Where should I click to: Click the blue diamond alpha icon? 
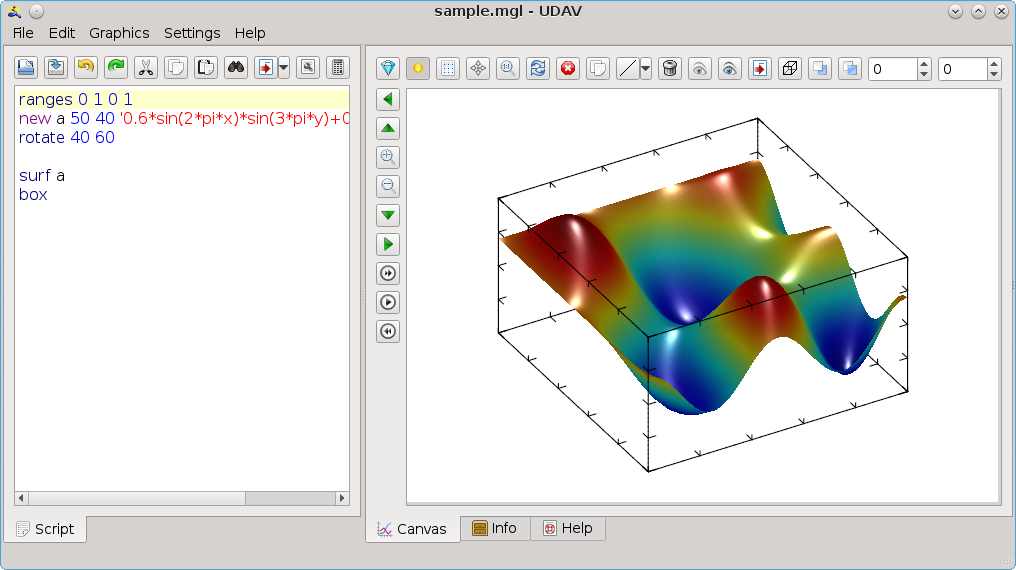coord(388,69)
